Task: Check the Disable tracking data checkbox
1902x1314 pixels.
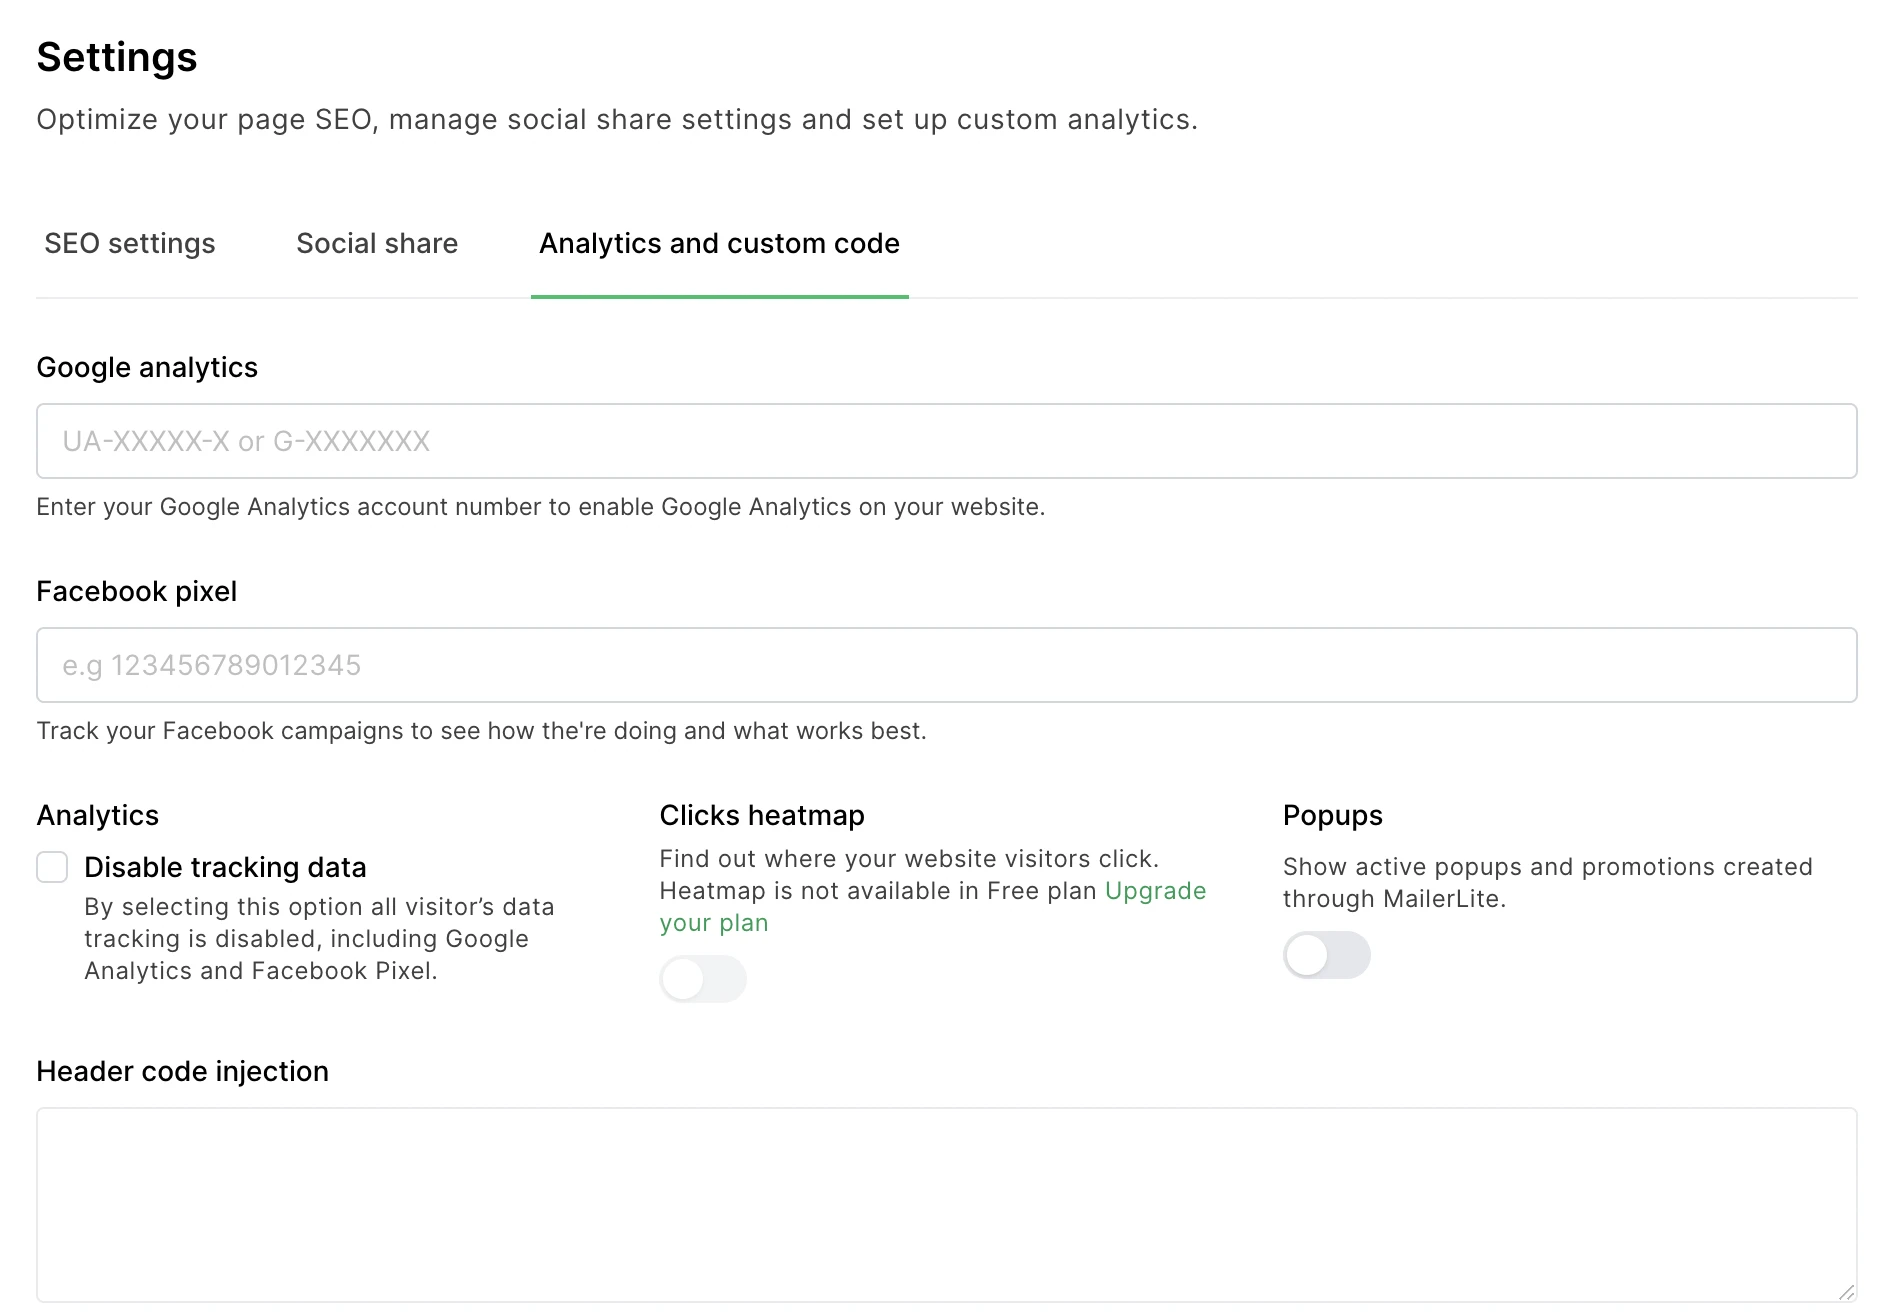Action: point(52,867)
